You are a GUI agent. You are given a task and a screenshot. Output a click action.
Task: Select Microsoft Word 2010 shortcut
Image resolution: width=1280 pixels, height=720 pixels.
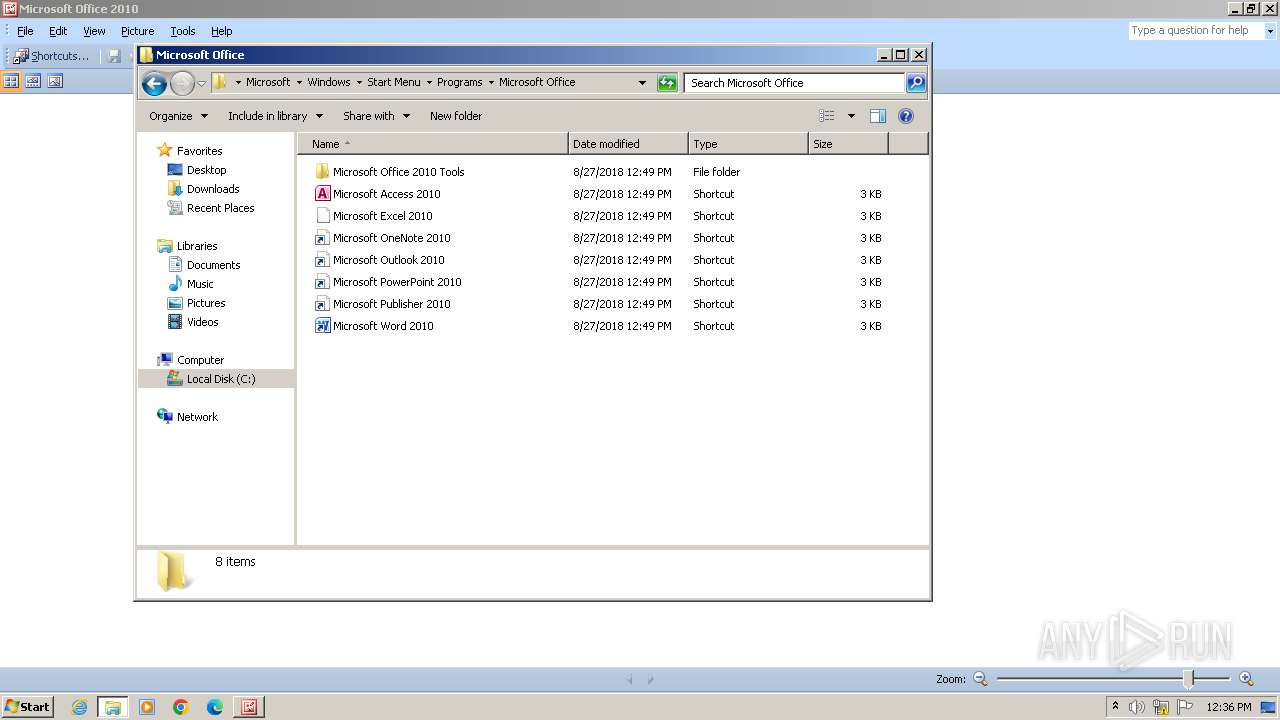(383, 326)
